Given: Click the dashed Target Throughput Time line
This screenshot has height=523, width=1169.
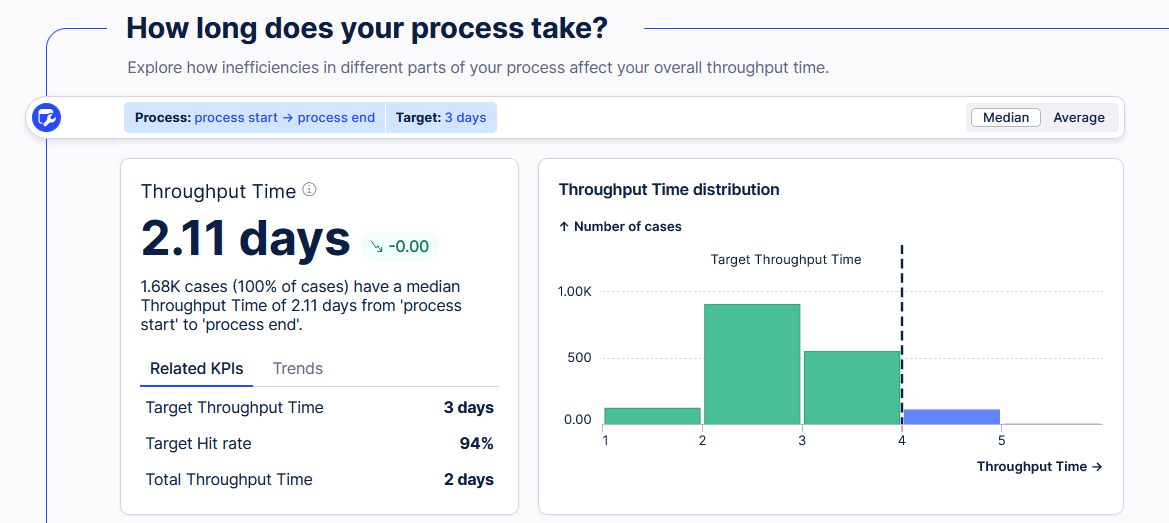Looking at the screenshot, I should pyautogui.click(x=902, y=335).
